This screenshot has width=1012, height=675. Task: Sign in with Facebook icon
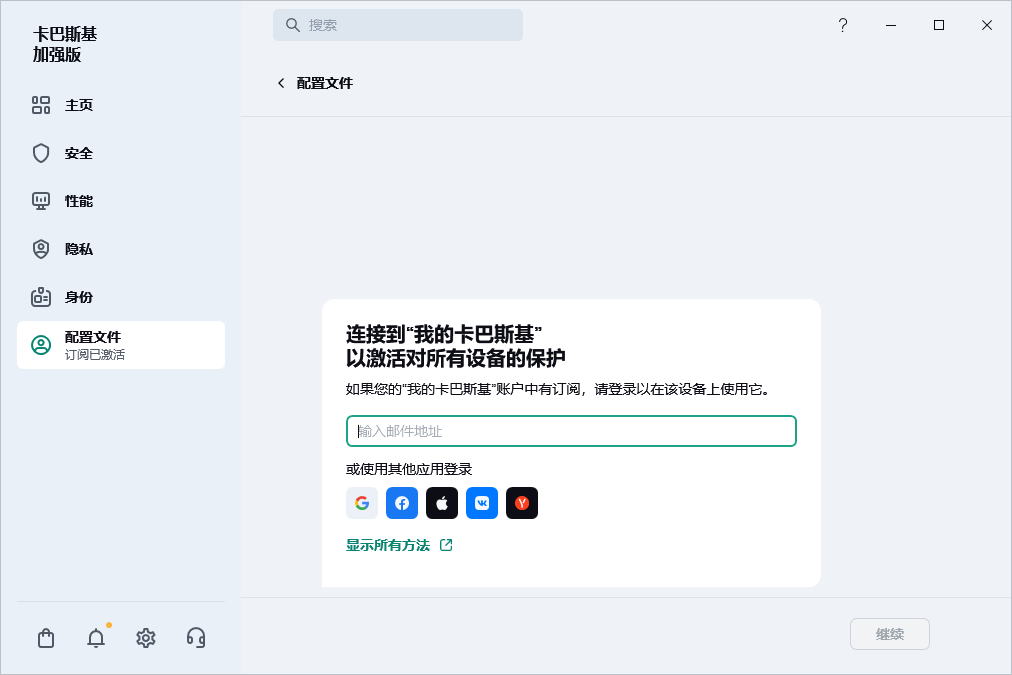pos(402,503)
